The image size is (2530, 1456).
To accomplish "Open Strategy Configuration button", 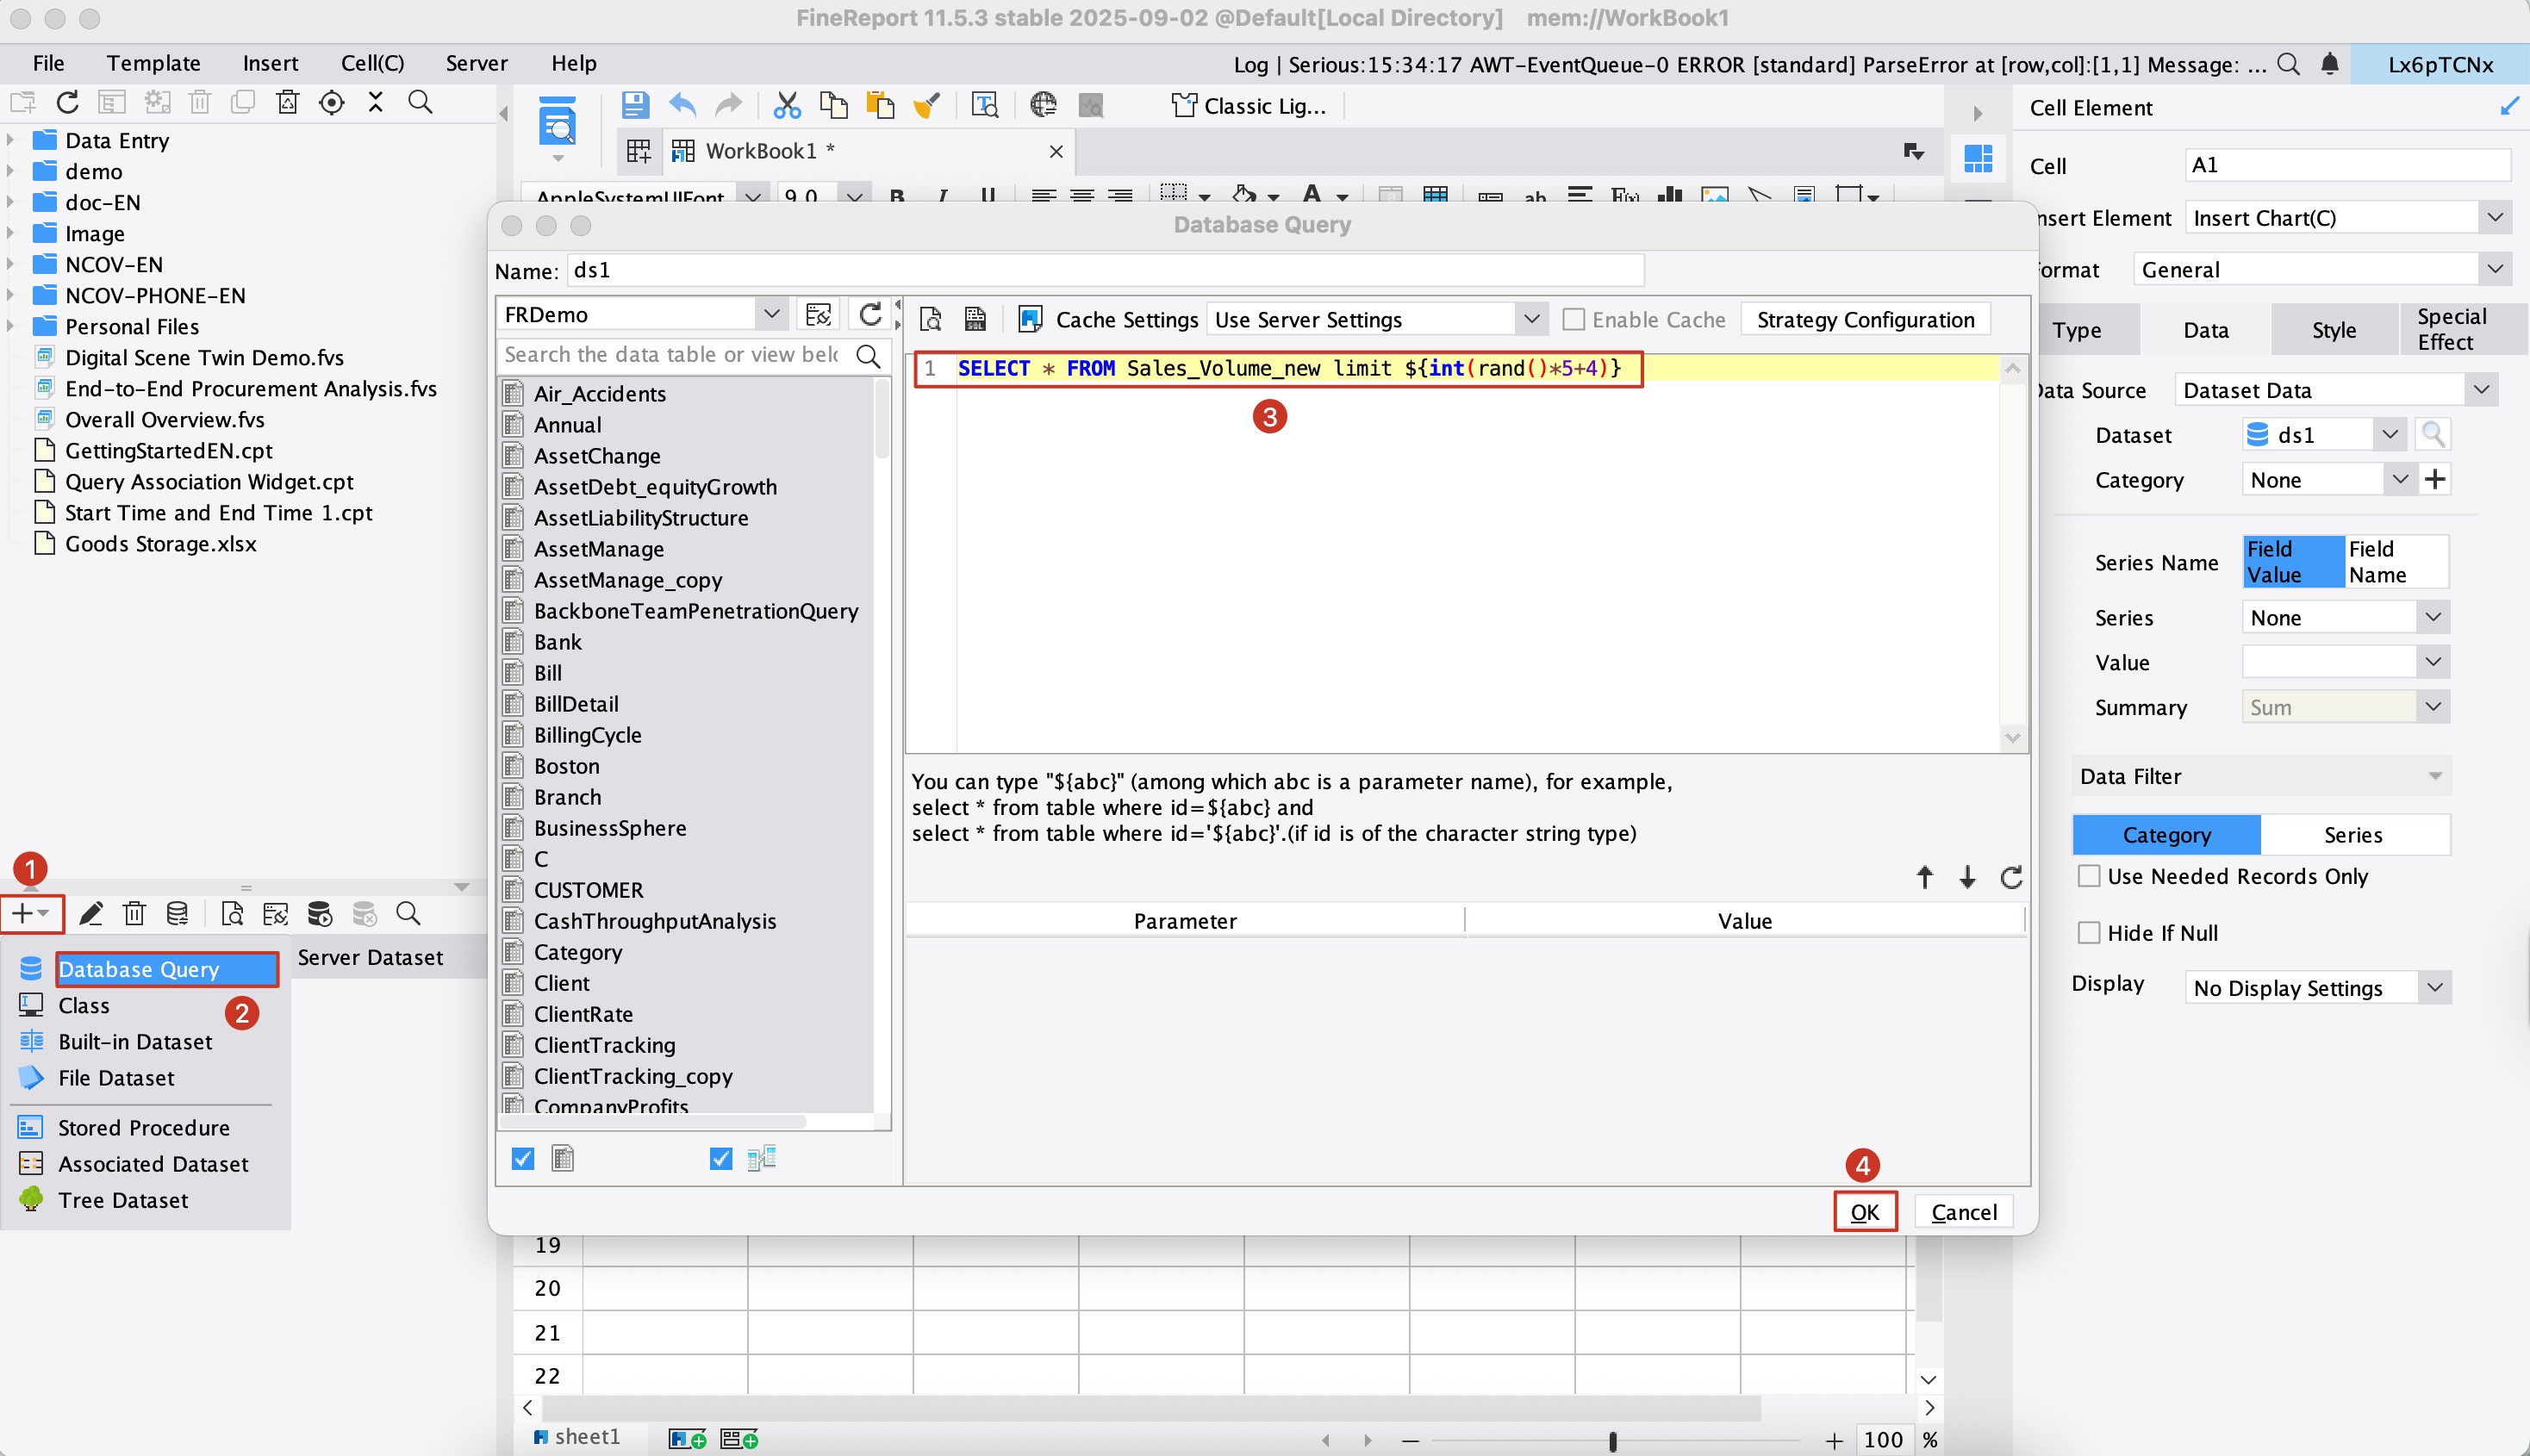I will coord(1865,320).
